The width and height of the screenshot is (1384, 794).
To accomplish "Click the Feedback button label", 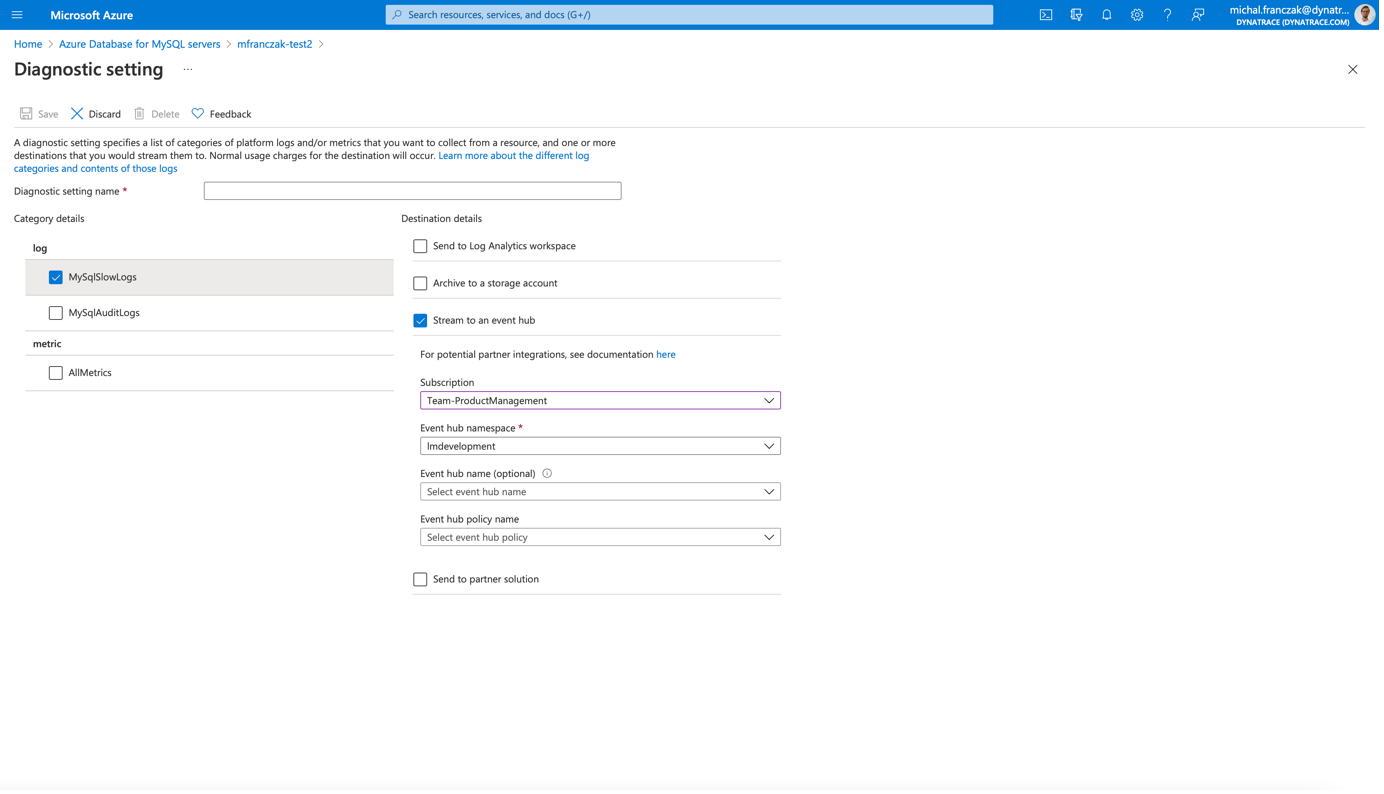I will (x=231, y=114).
